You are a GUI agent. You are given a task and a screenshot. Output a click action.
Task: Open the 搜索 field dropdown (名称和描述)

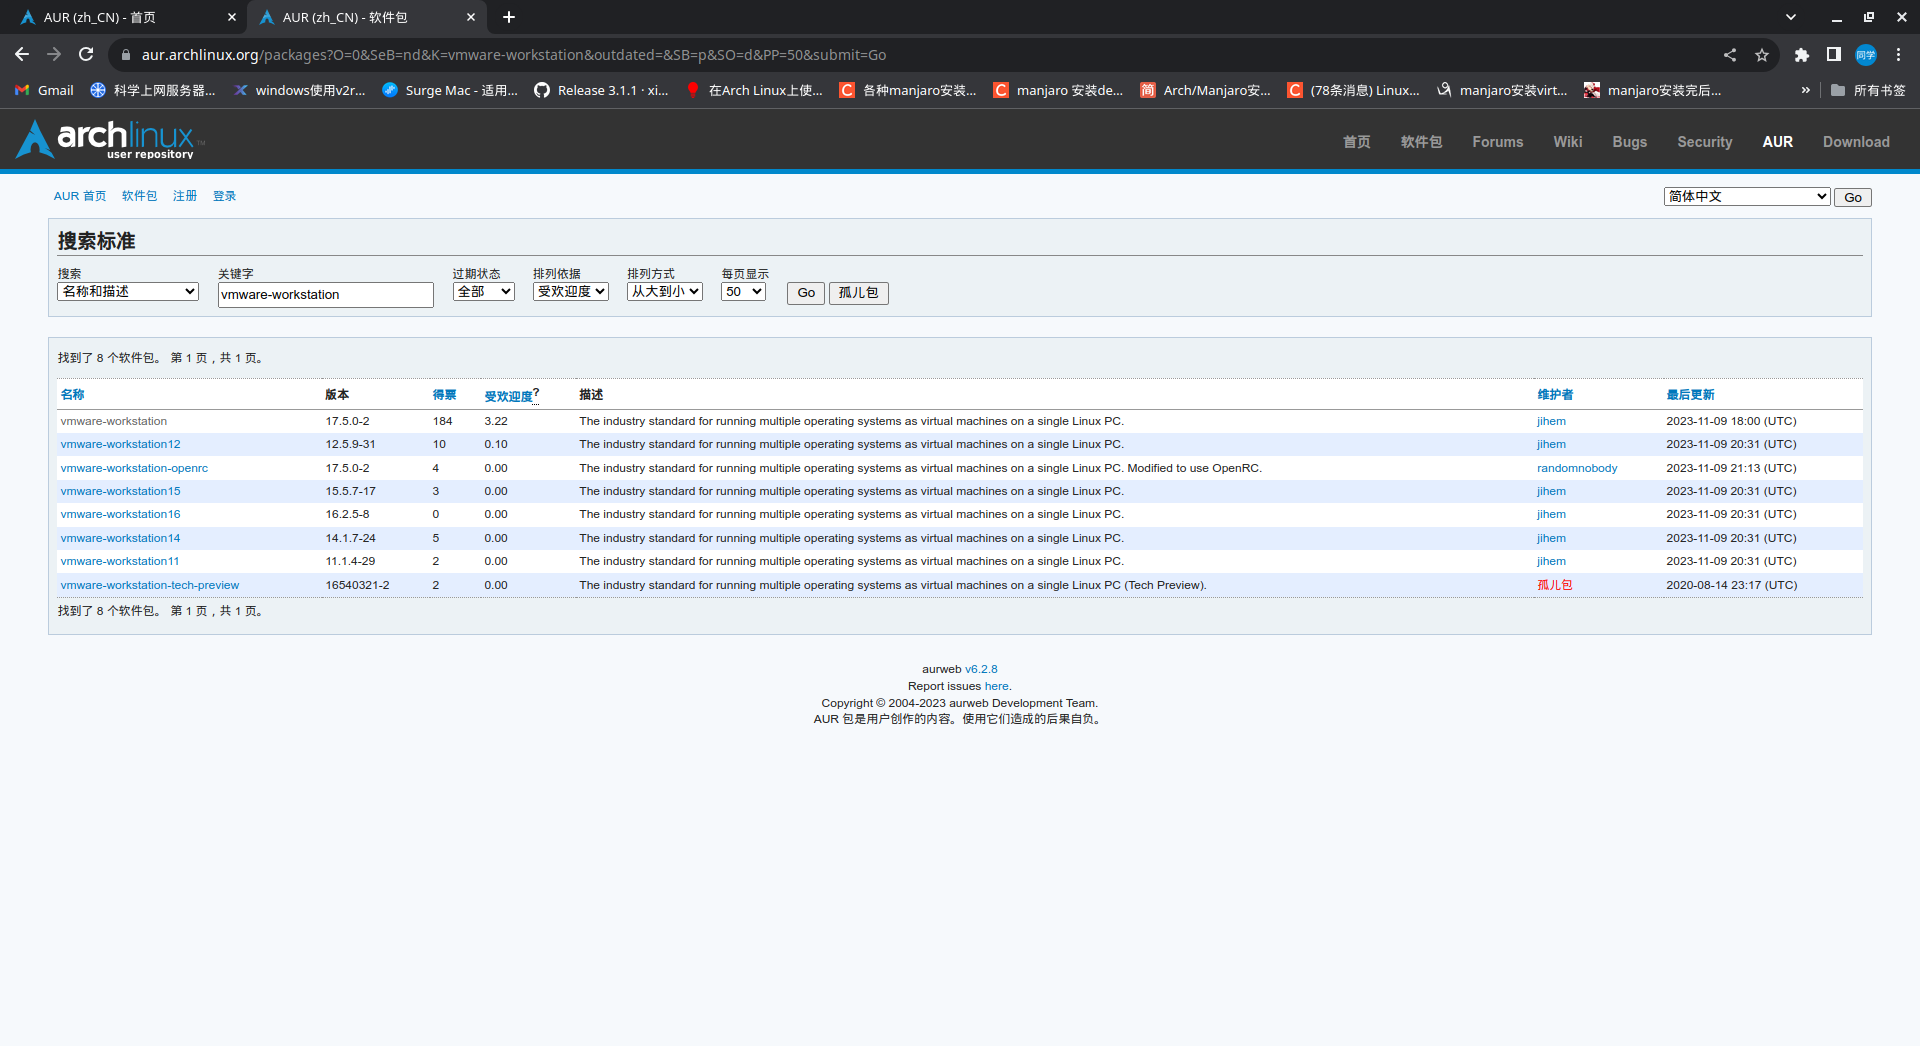[128, 292]
